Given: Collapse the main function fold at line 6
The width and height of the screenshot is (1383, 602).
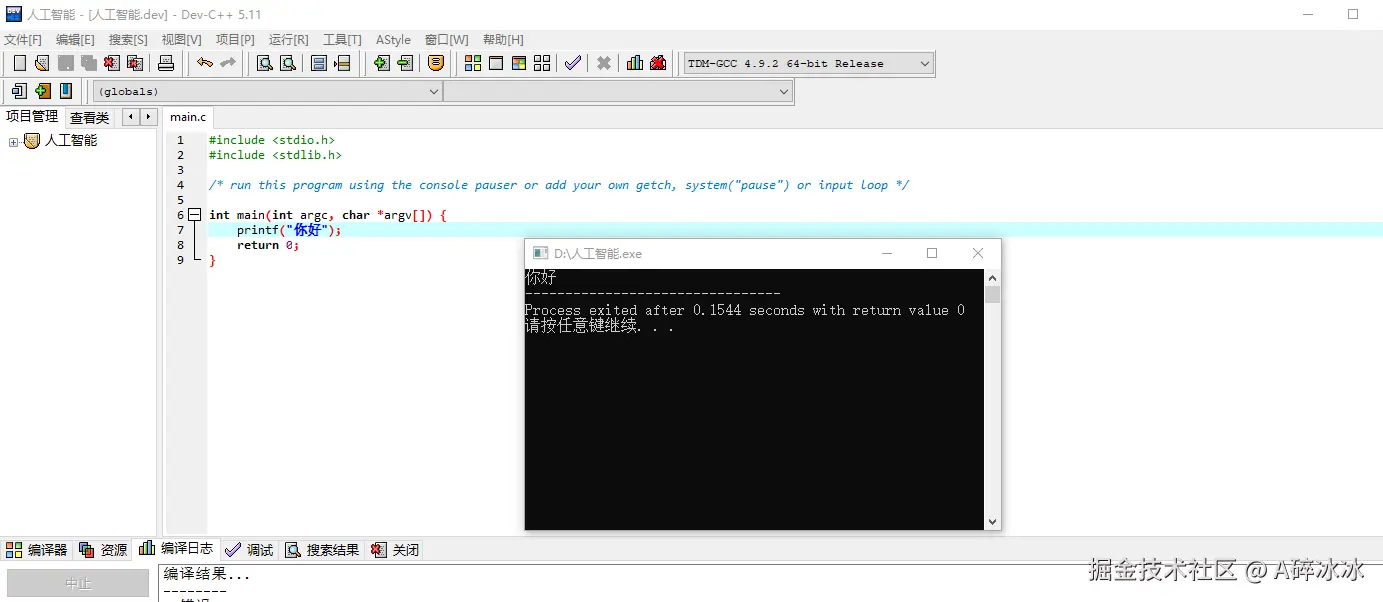Looking at the screenshot, I should click(194, 214).
